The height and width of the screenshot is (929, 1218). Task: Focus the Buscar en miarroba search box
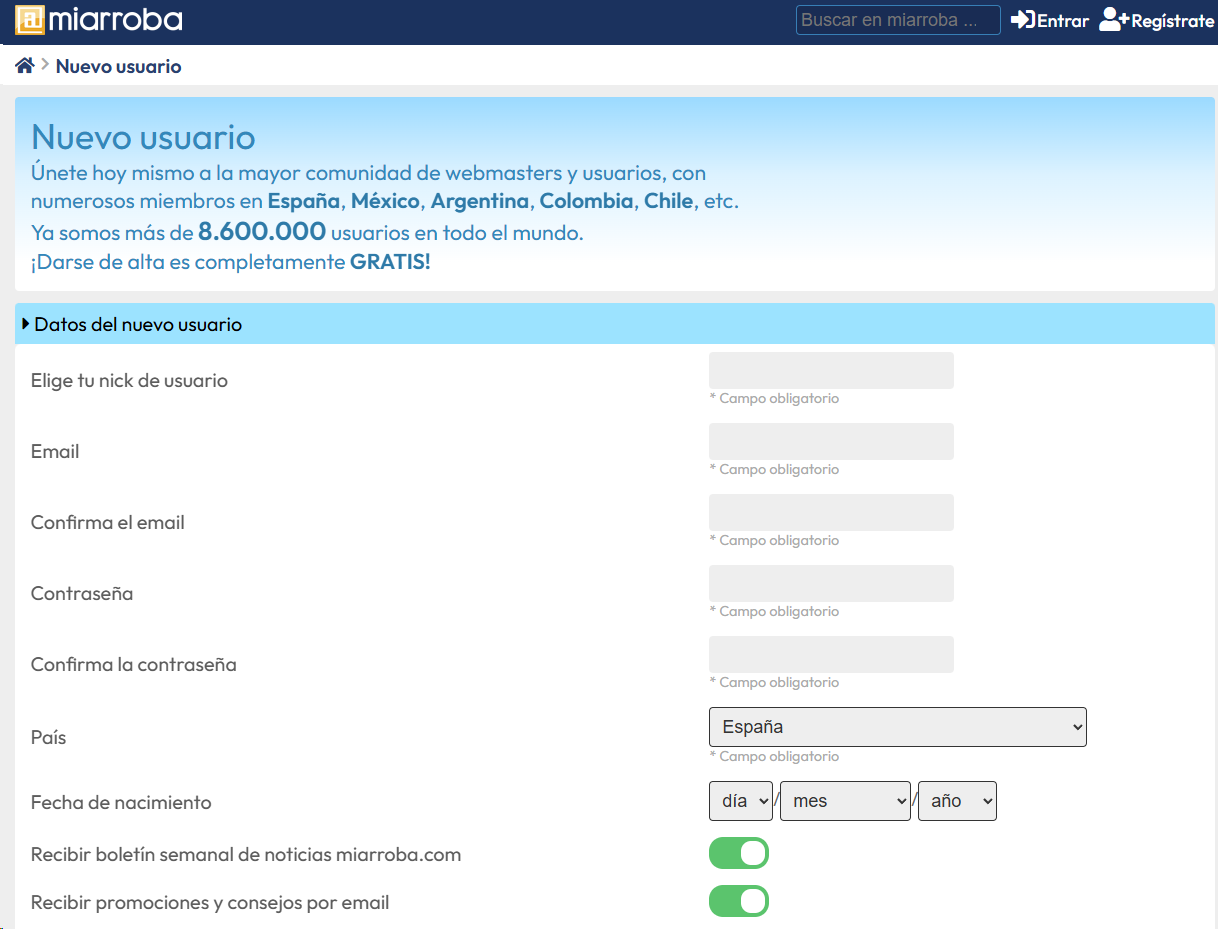point(897,20)
